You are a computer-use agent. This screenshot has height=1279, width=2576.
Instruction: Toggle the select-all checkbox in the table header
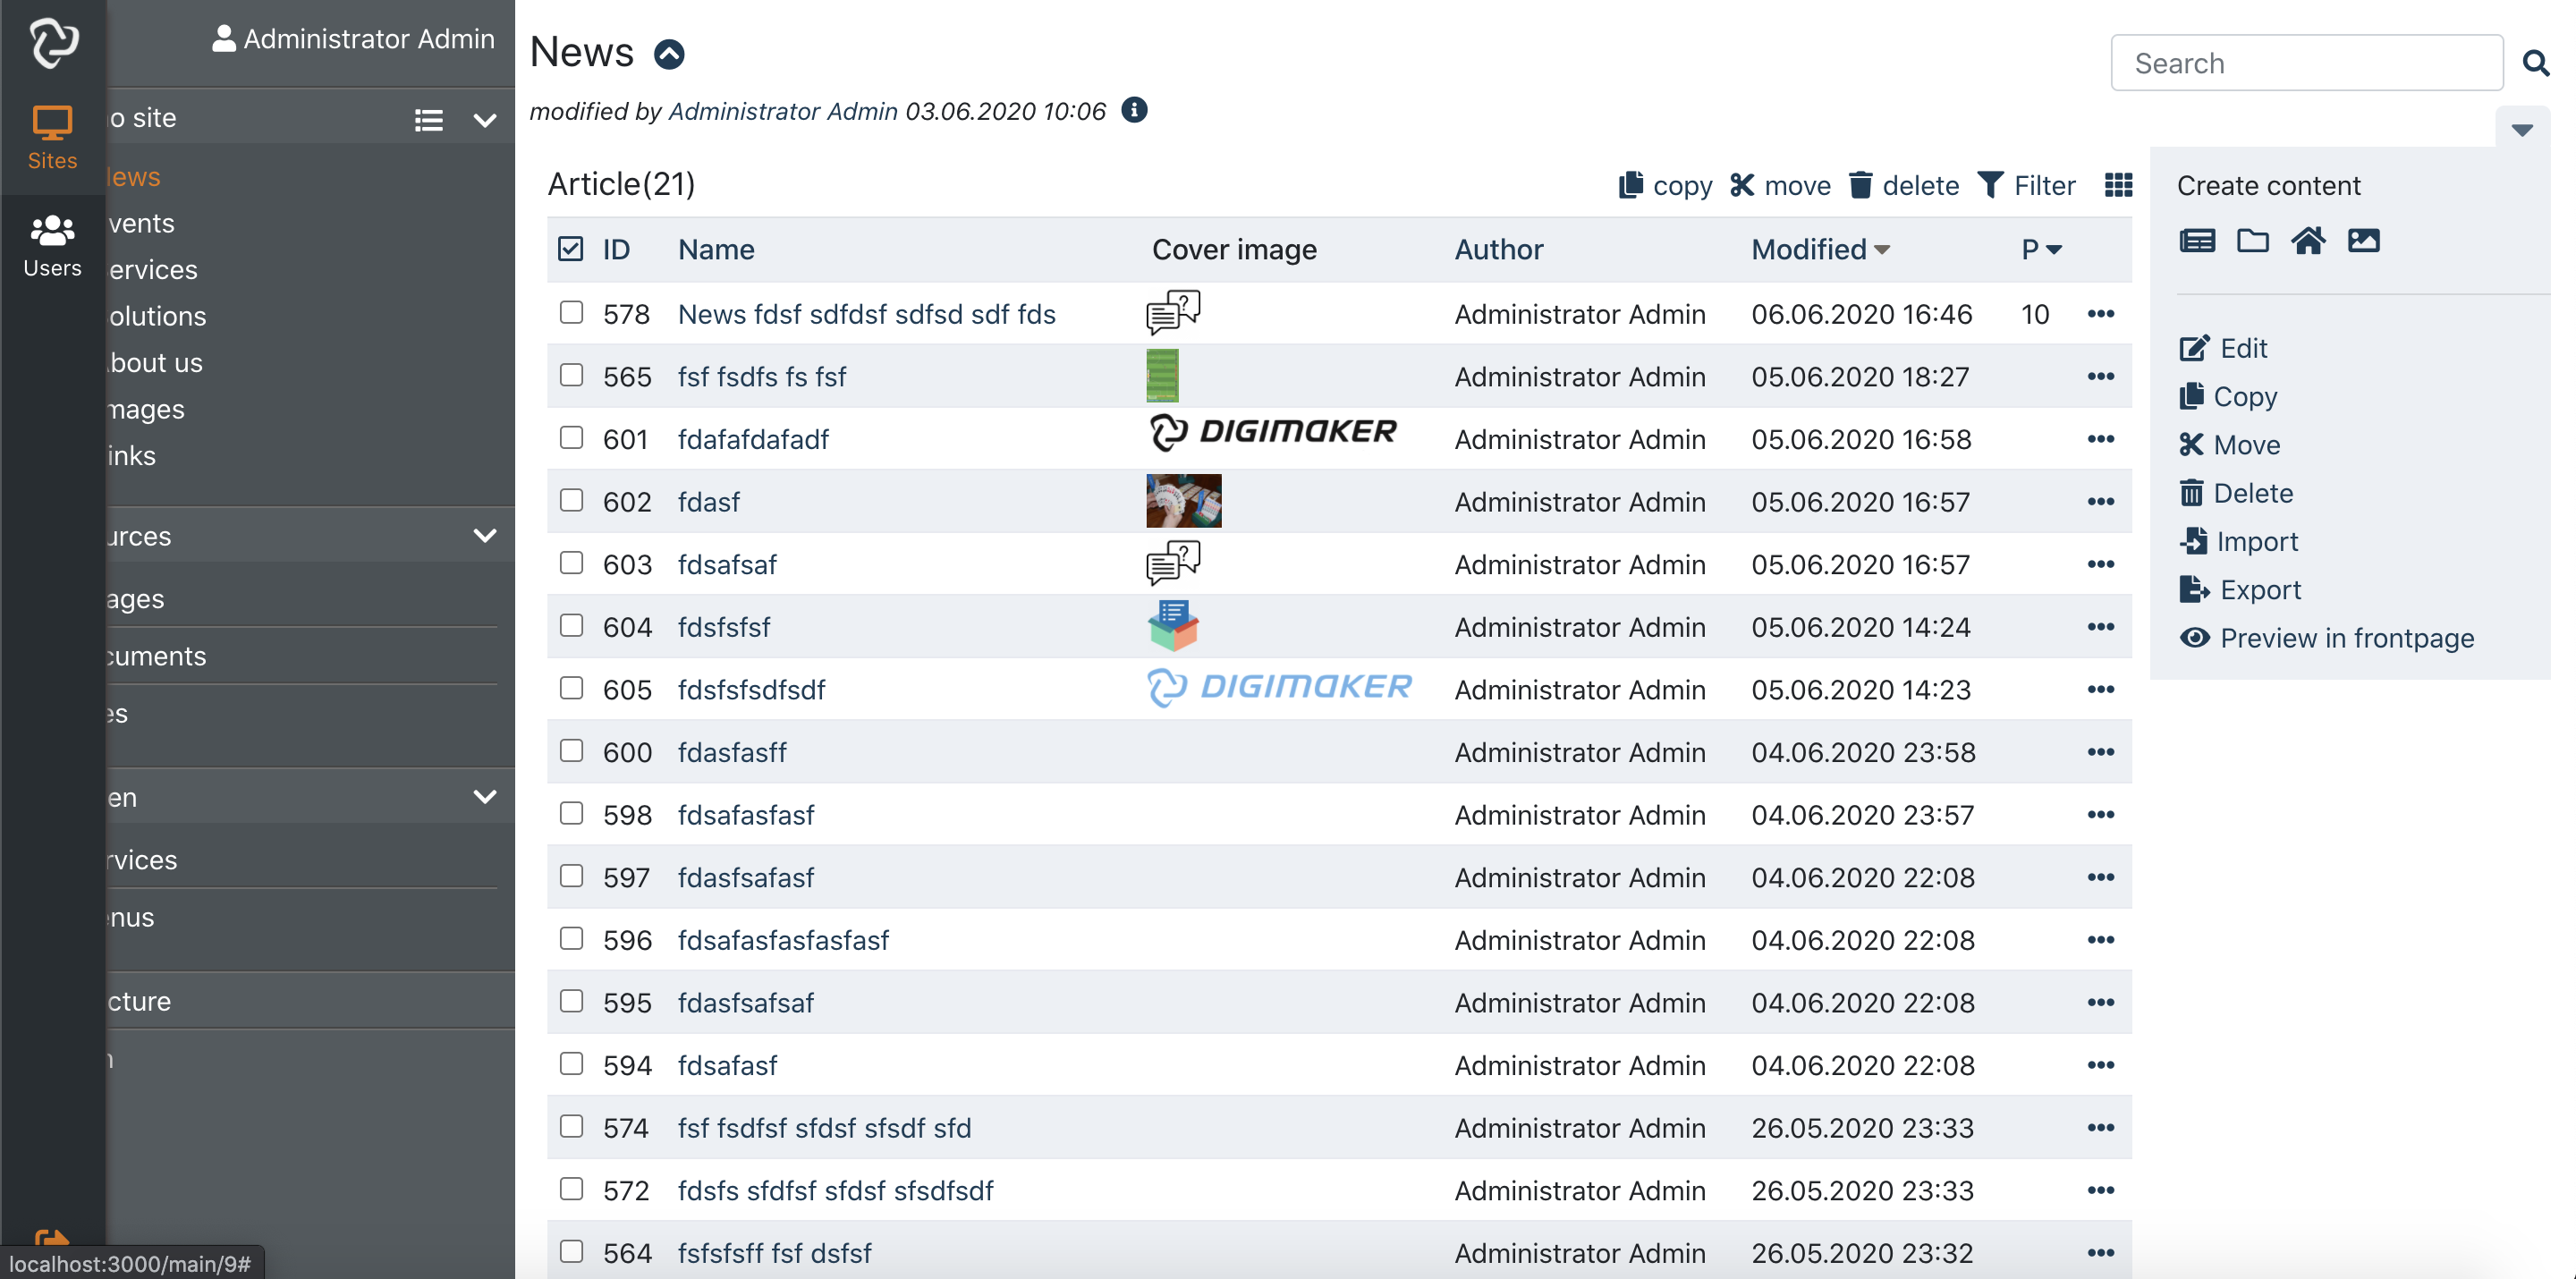coord(570,249)
